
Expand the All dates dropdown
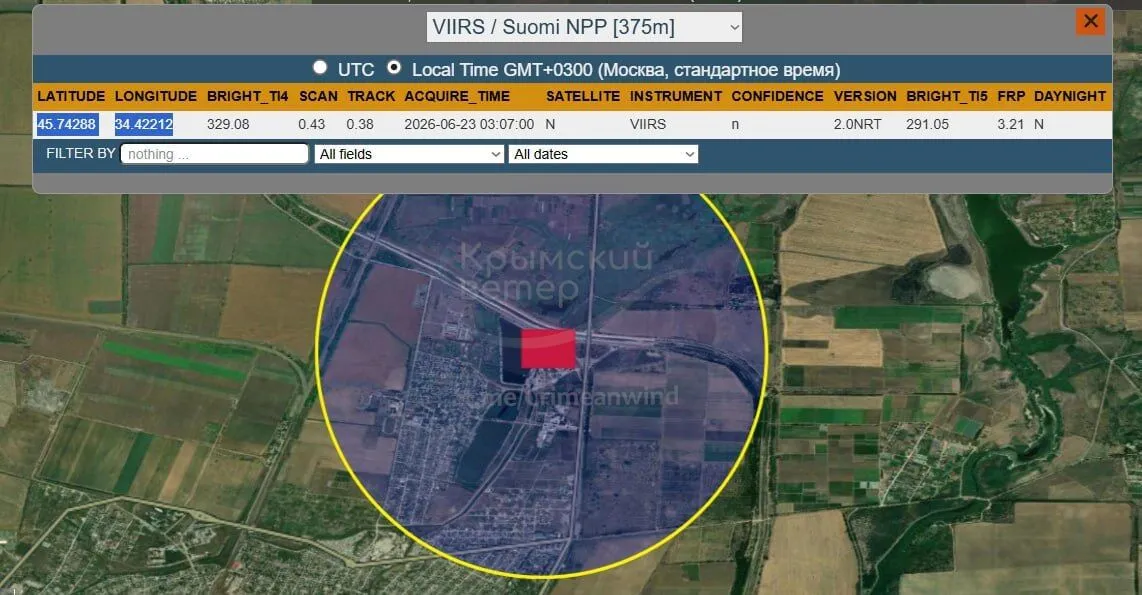[603, 154]
